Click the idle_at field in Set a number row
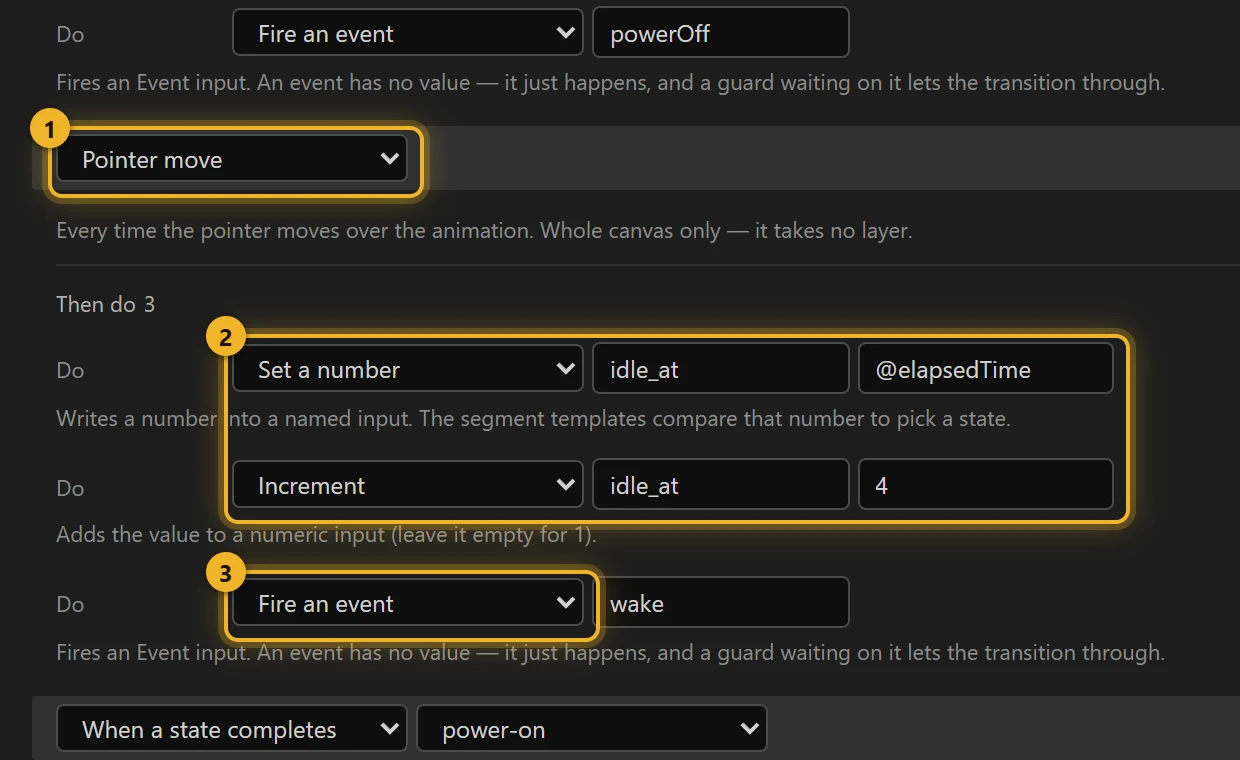The image size is (1240, 760). (721, 369)
